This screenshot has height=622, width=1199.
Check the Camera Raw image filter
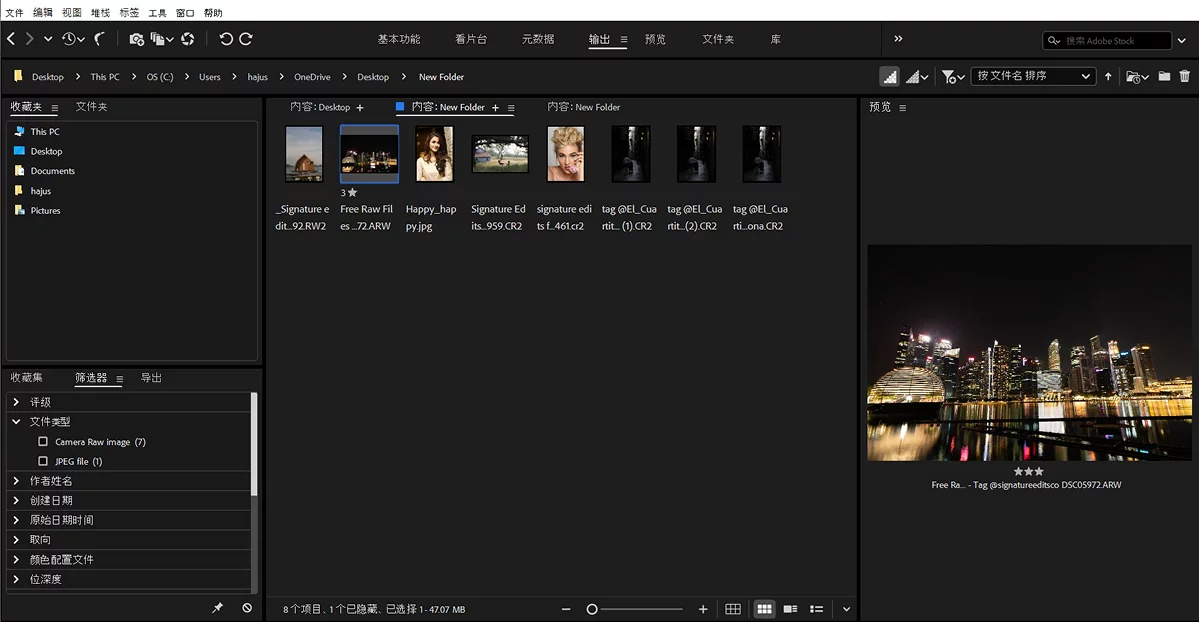[43, 441]
